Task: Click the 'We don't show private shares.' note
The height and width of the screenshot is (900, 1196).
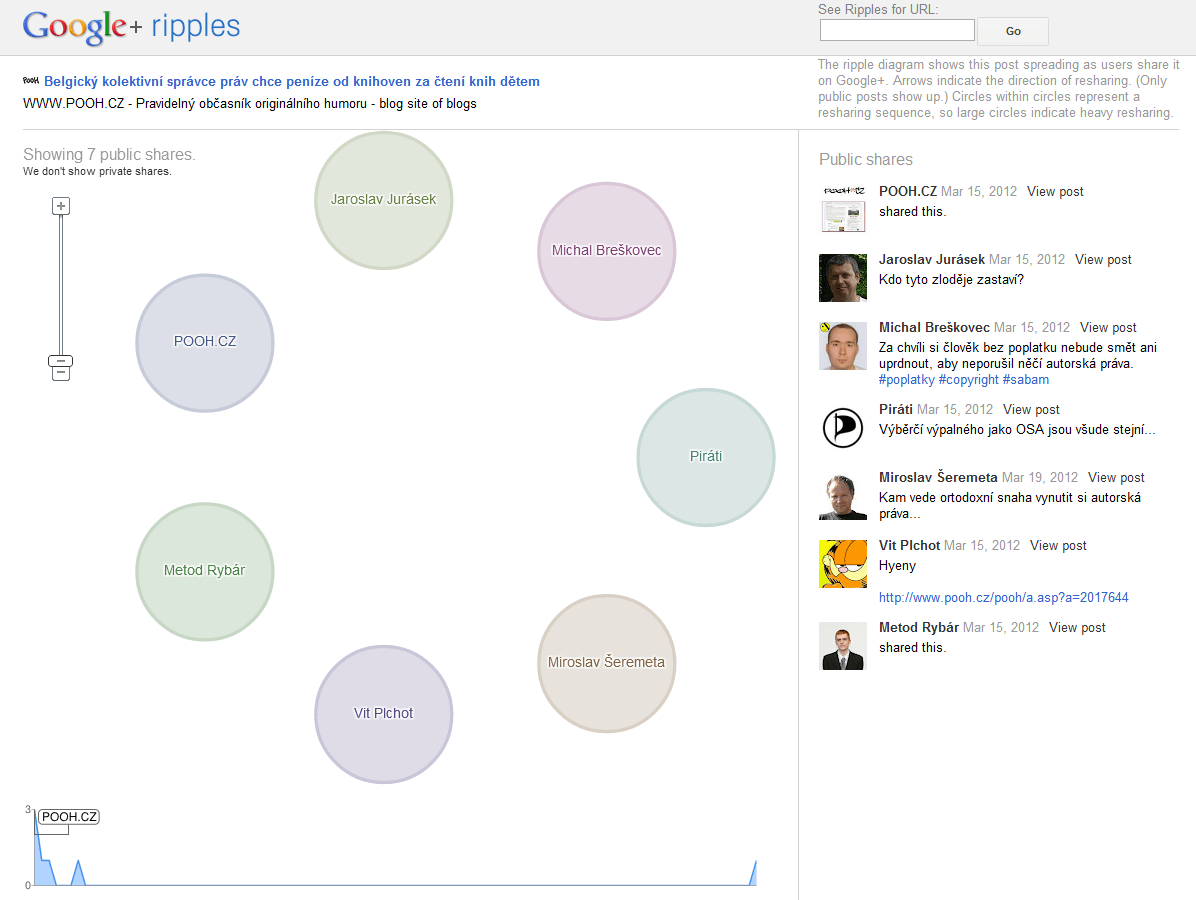Action: pos(97,172)
